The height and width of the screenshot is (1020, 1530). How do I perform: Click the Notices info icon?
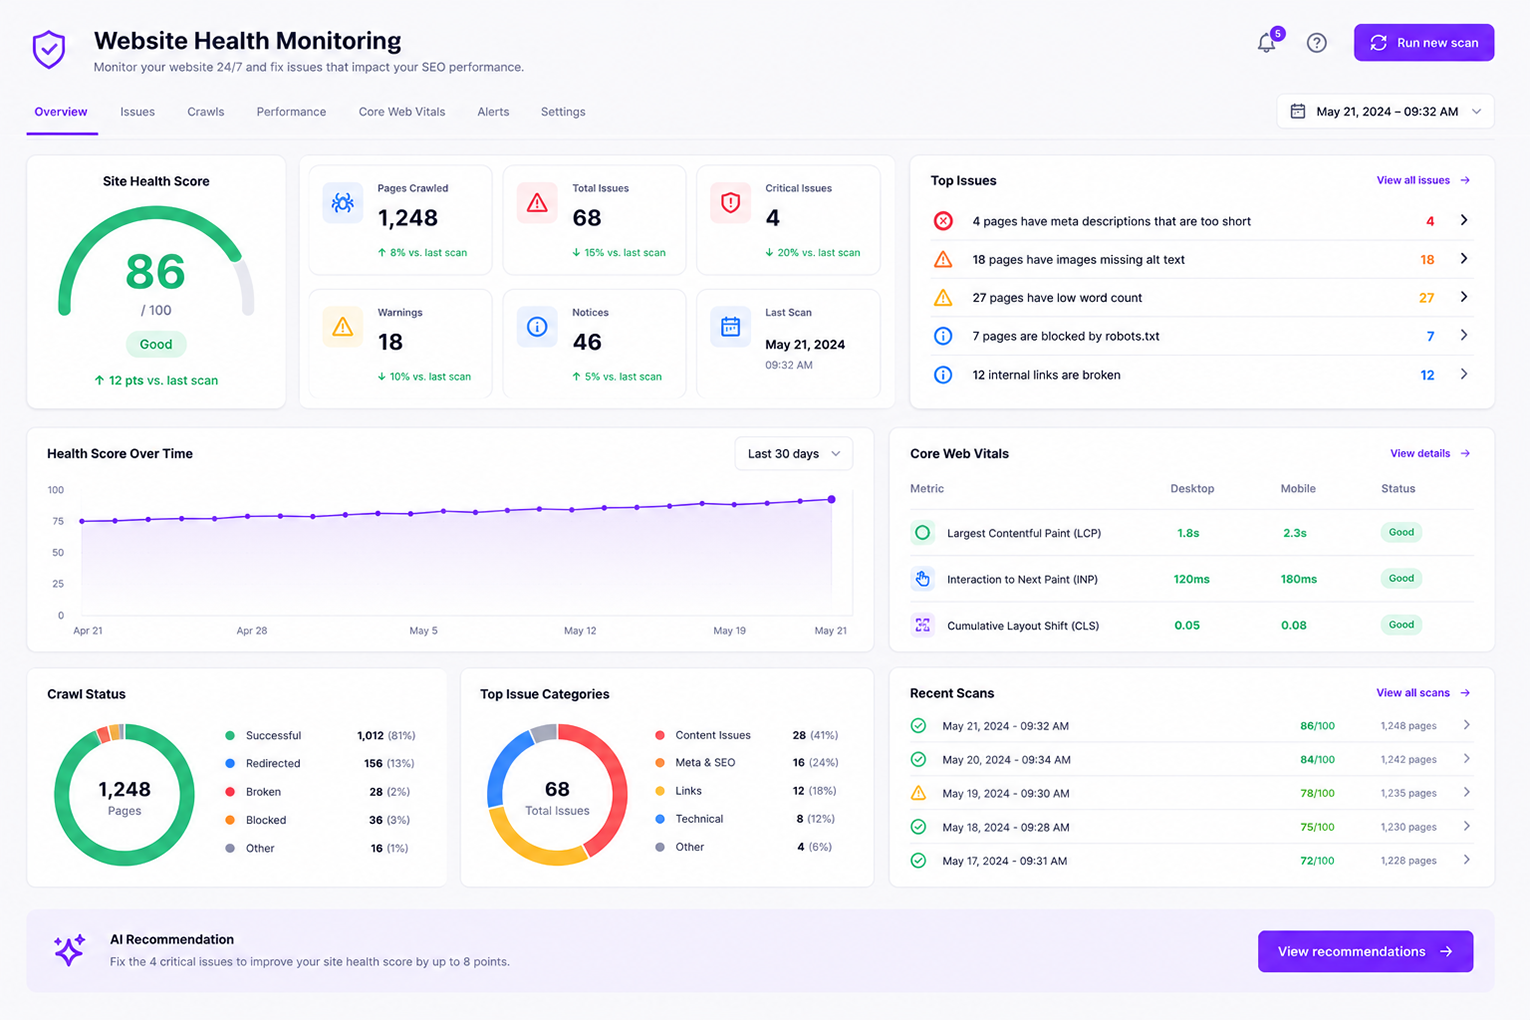[x=537, y=327]
